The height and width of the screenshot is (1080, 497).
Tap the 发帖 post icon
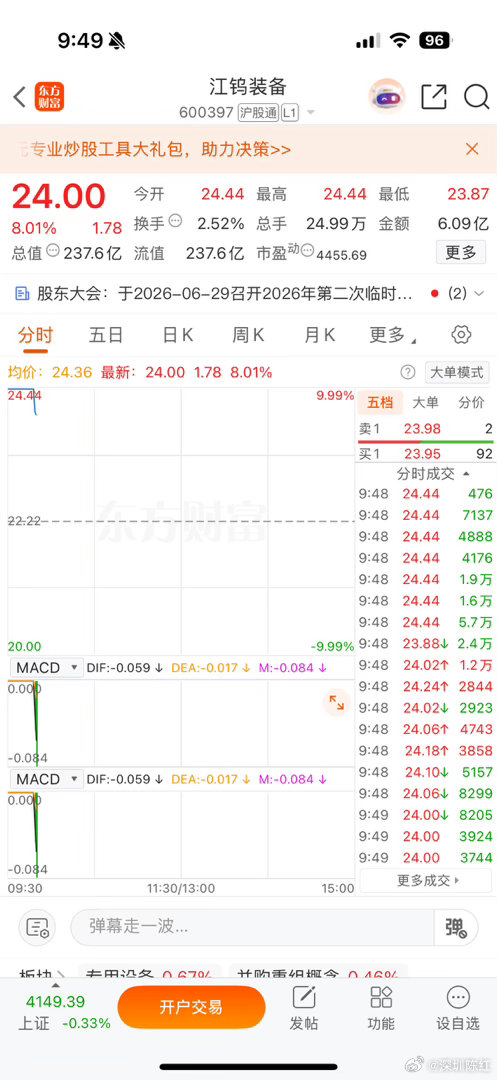coord(304,1008)
